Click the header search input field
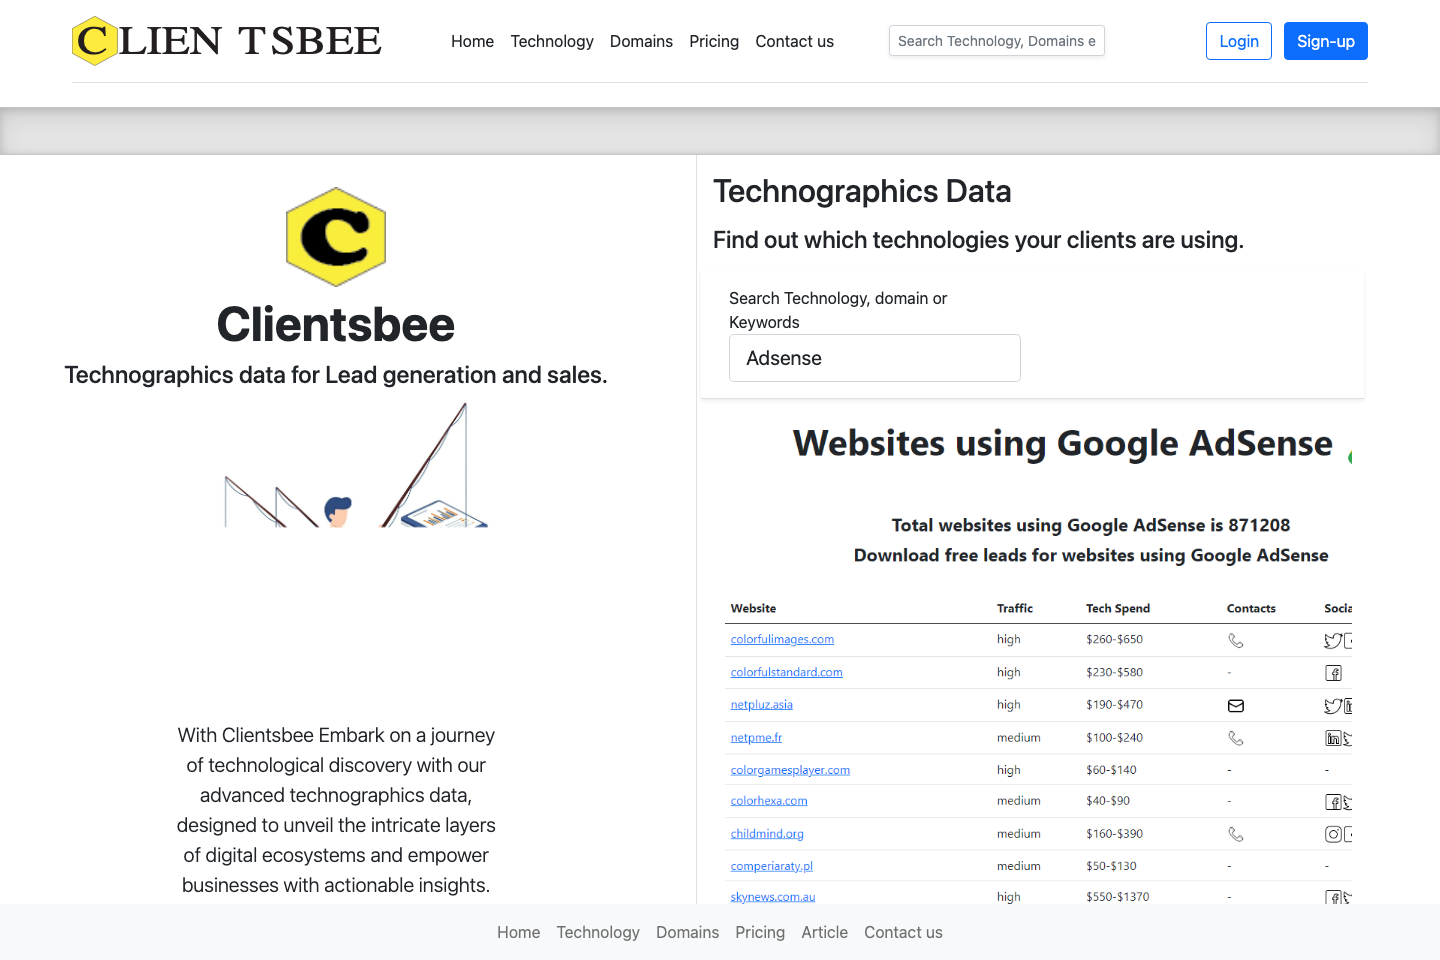 pos(996,41)
